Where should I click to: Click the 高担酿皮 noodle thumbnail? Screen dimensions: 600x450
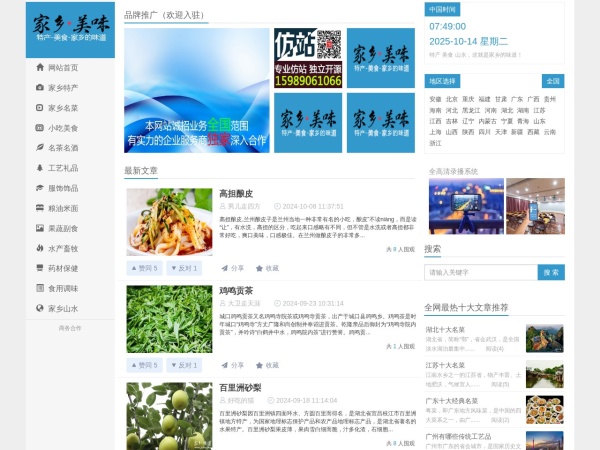click(x=169, y=222)
